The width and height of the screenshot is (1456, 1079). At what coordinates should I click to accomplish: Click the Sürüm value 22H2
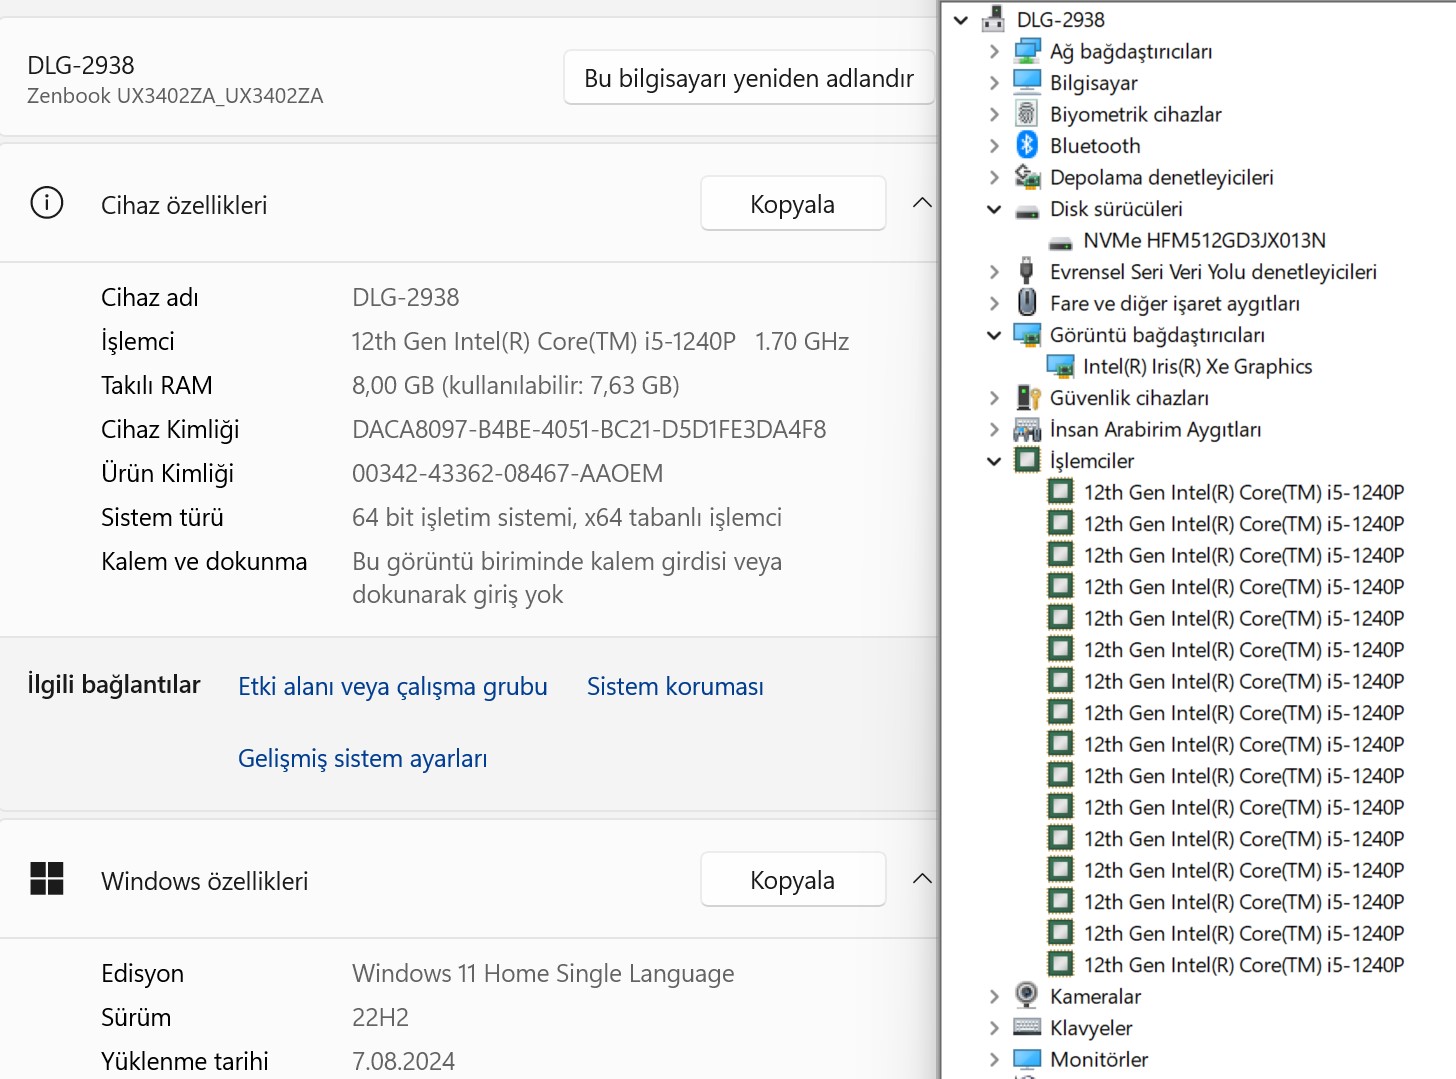point(380,1018)
